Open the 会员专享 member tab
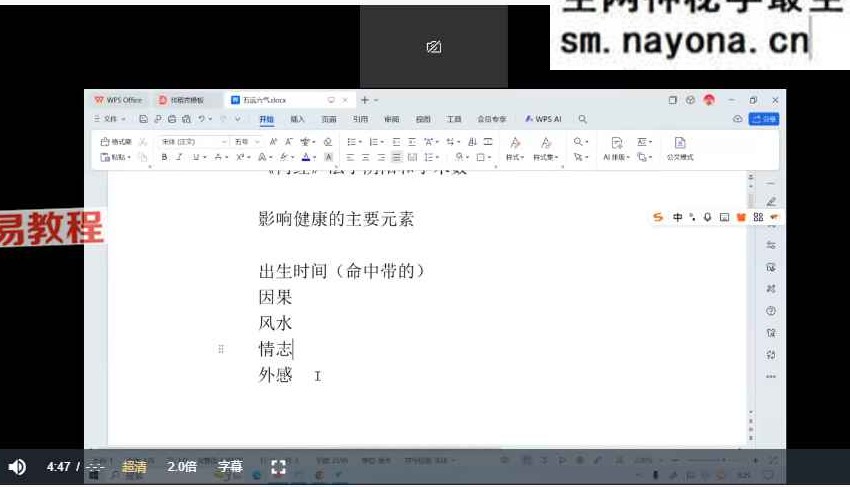 492,119
